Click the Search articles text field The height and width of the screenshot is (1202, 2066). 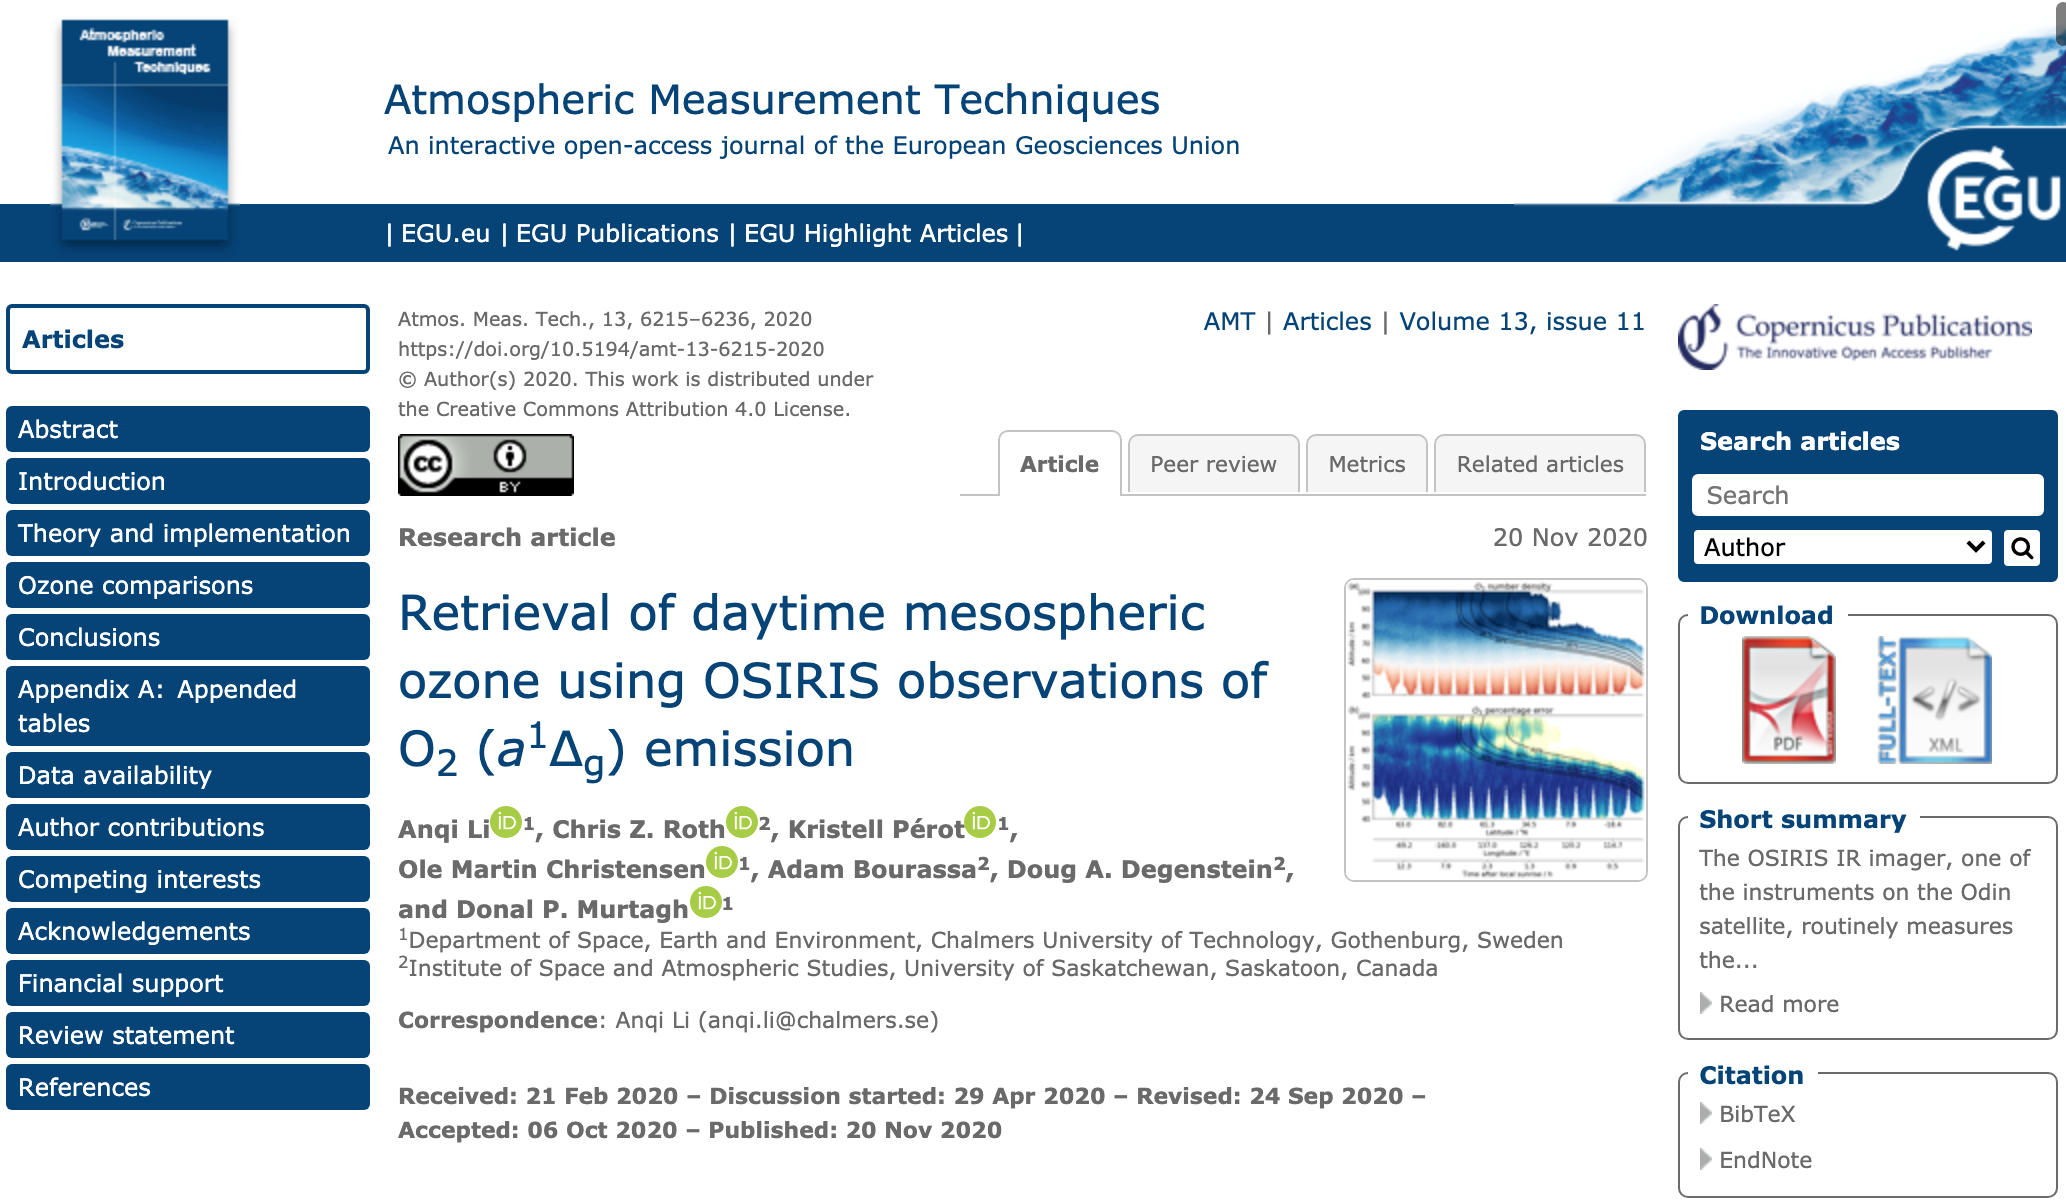point(1866,496)
